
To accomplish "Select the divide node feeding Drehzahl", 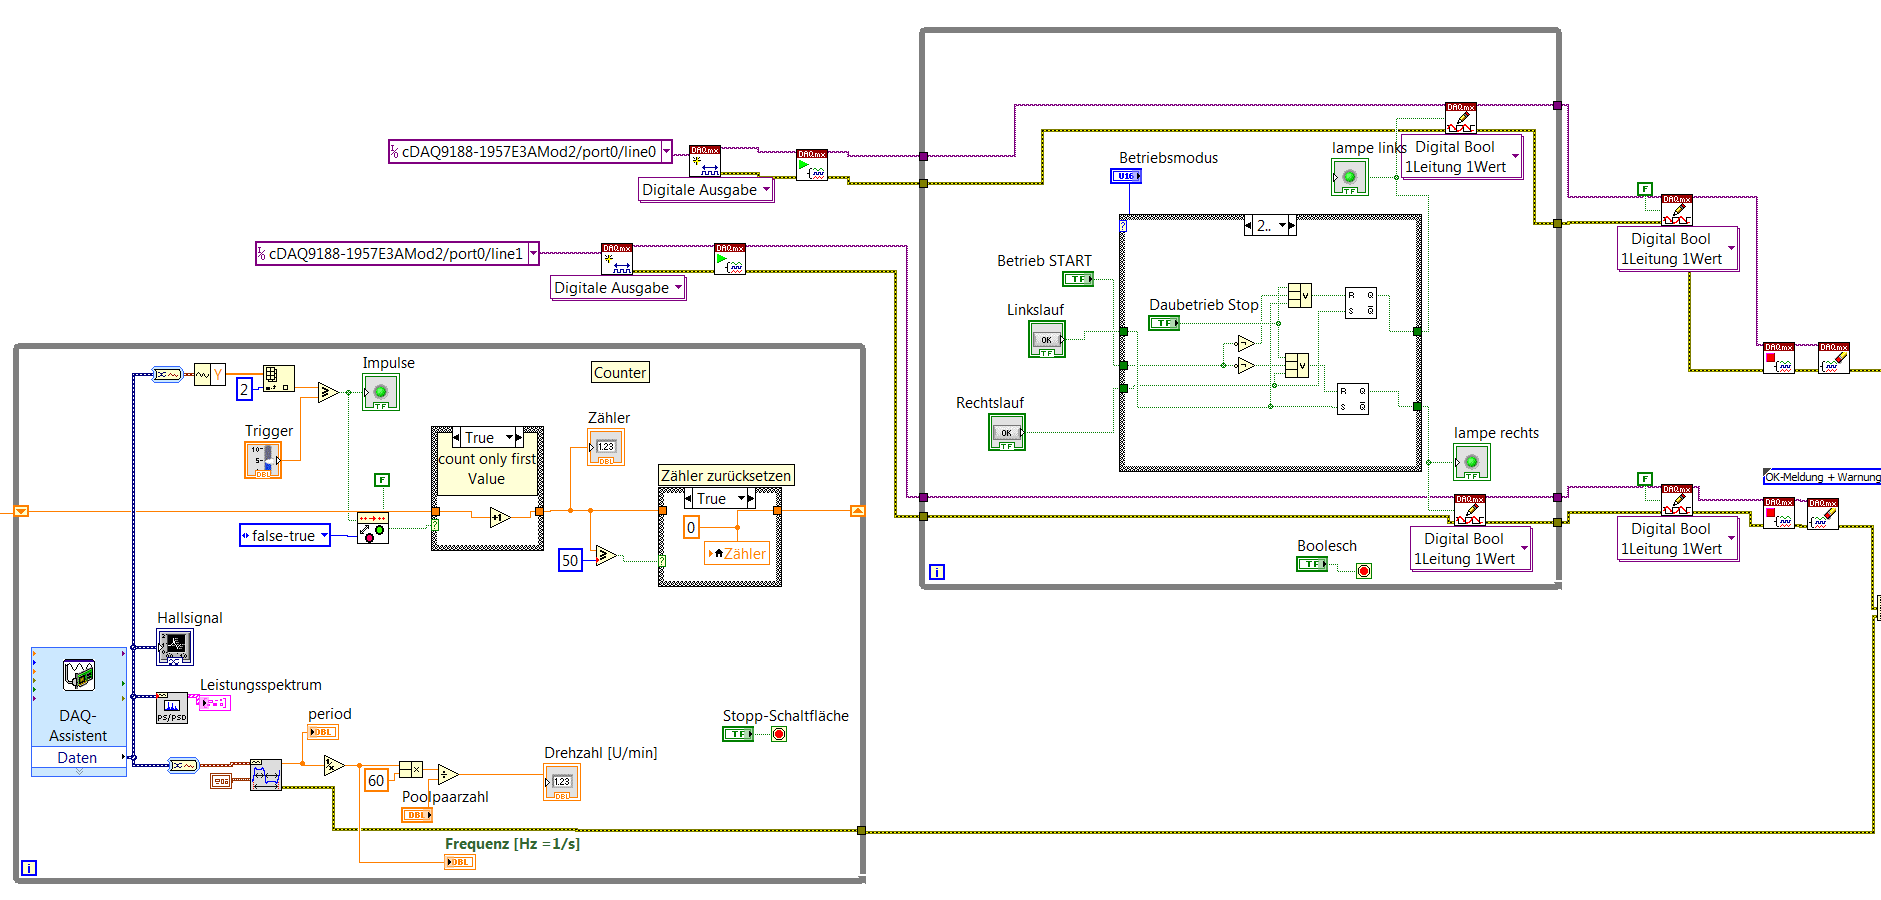I will coord(448,774).
